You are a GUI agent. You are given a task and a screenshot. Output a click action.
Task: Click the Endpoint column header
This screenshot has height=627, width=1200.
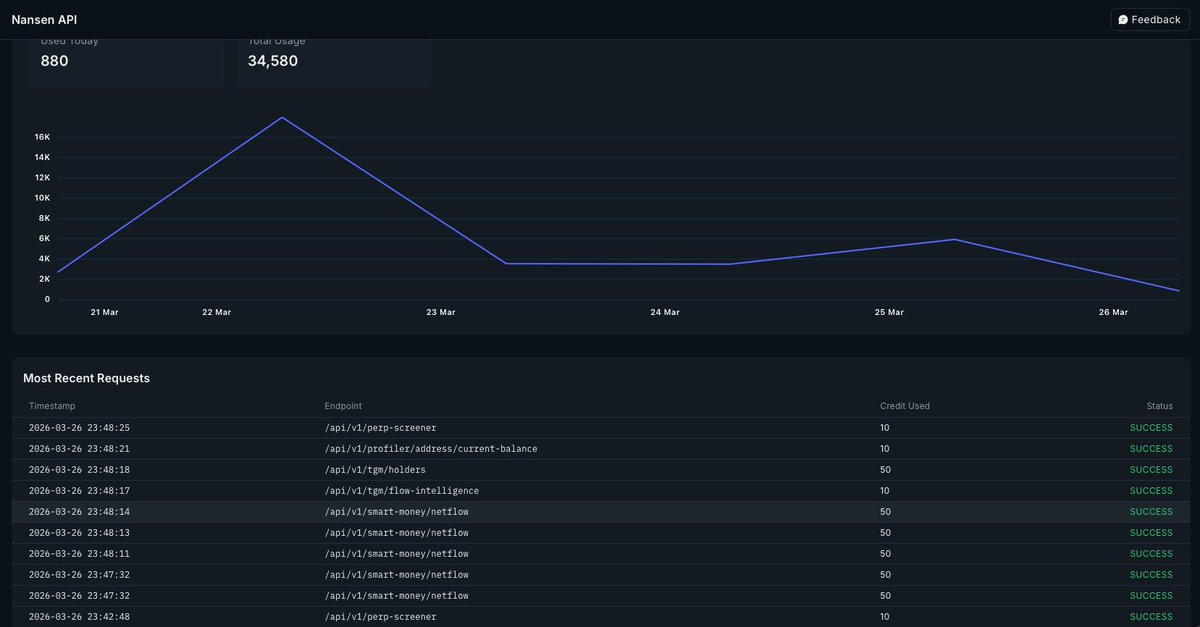[343, 406]
